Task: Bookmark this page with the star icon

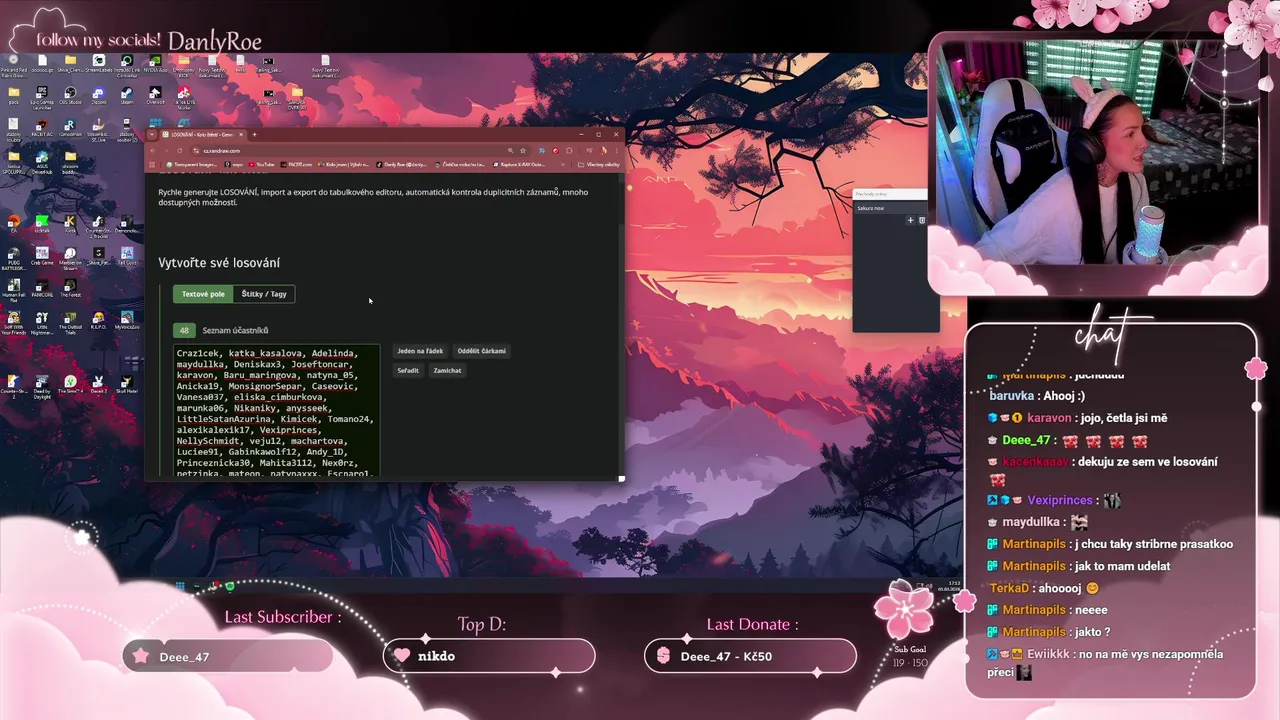Action: [x=523, y=150]
